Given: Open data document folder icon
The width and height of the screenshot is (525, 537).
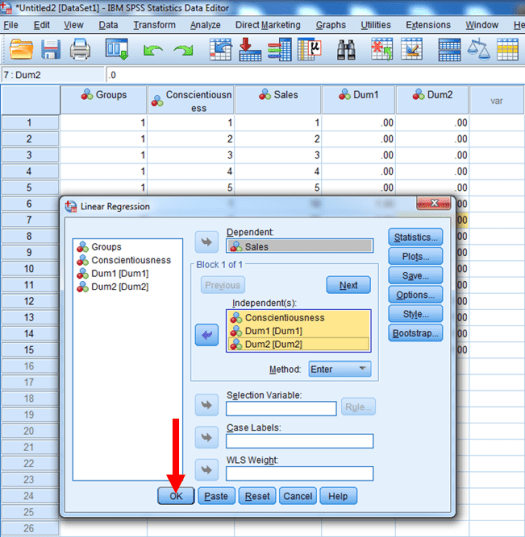Looking at the screenshot, I should (21, 49).
